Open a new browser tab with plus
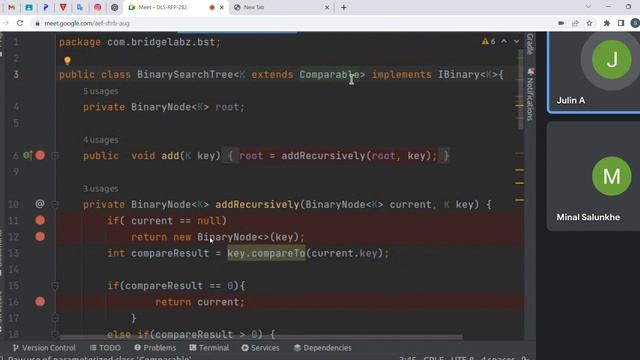 point(344,7)
